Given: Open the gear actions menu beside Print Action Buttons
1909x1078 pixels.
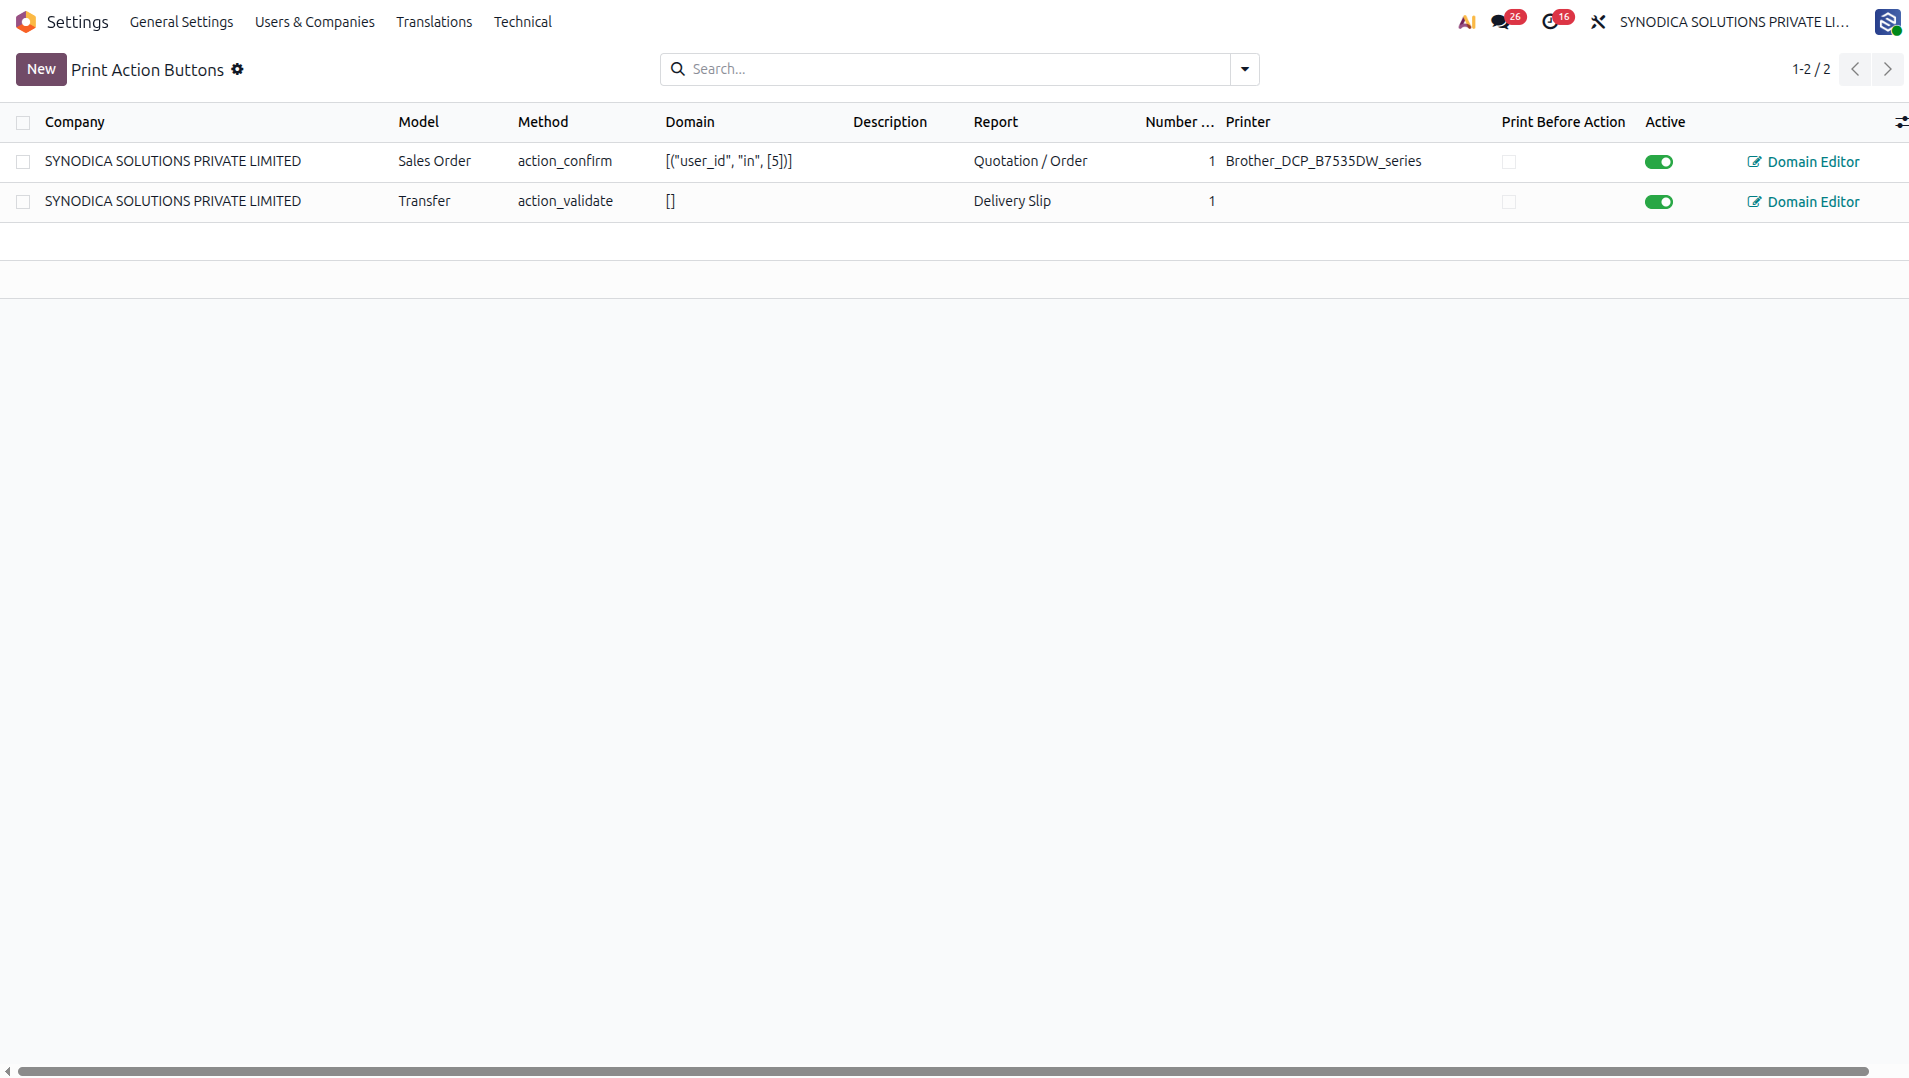Looking at the screenshot, I should [x=237, y=69].
